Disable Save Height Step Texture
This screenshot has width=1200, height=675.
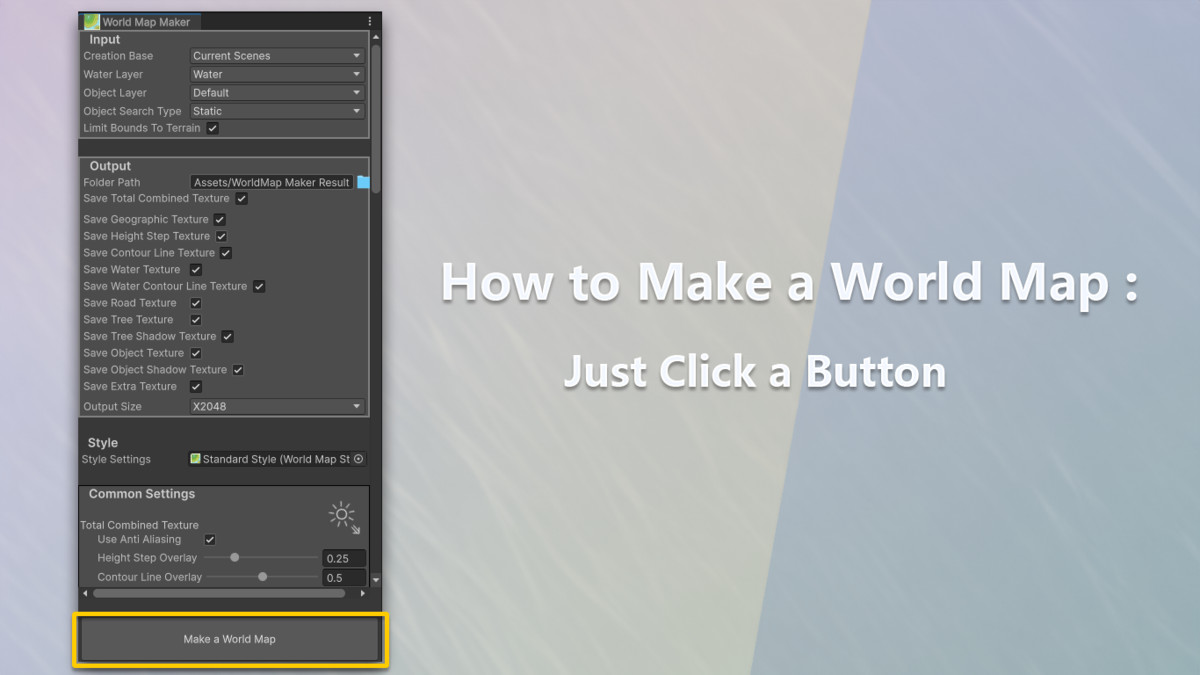point(221,236)
